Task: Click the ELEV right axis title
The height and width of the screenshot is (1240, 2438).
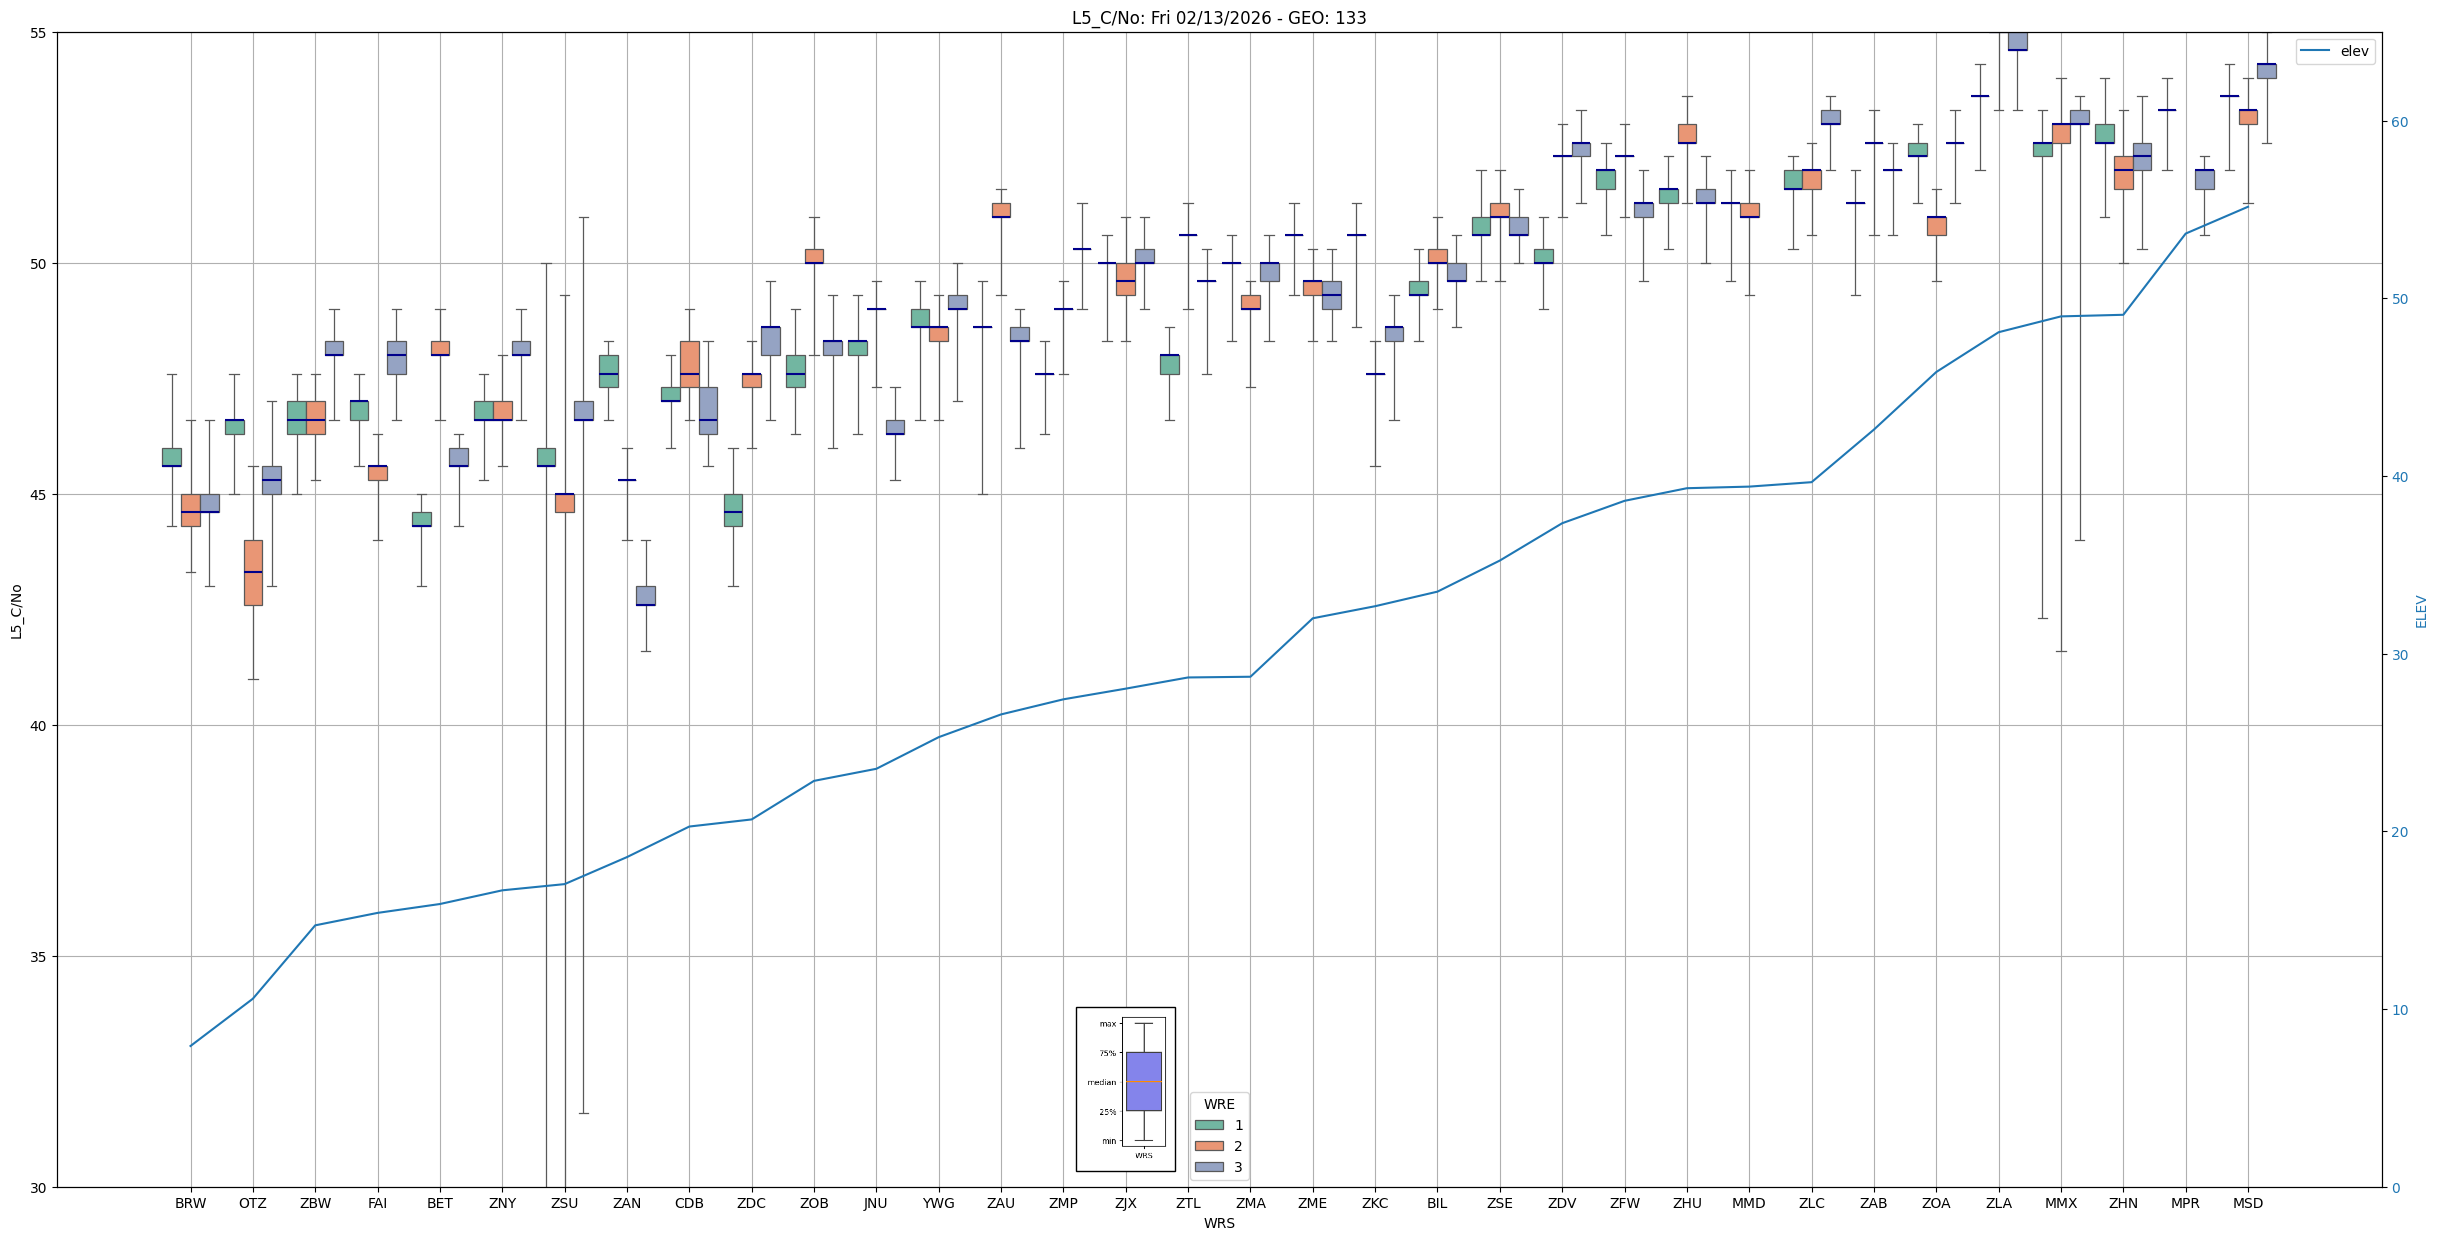Action: (2421, 611)
